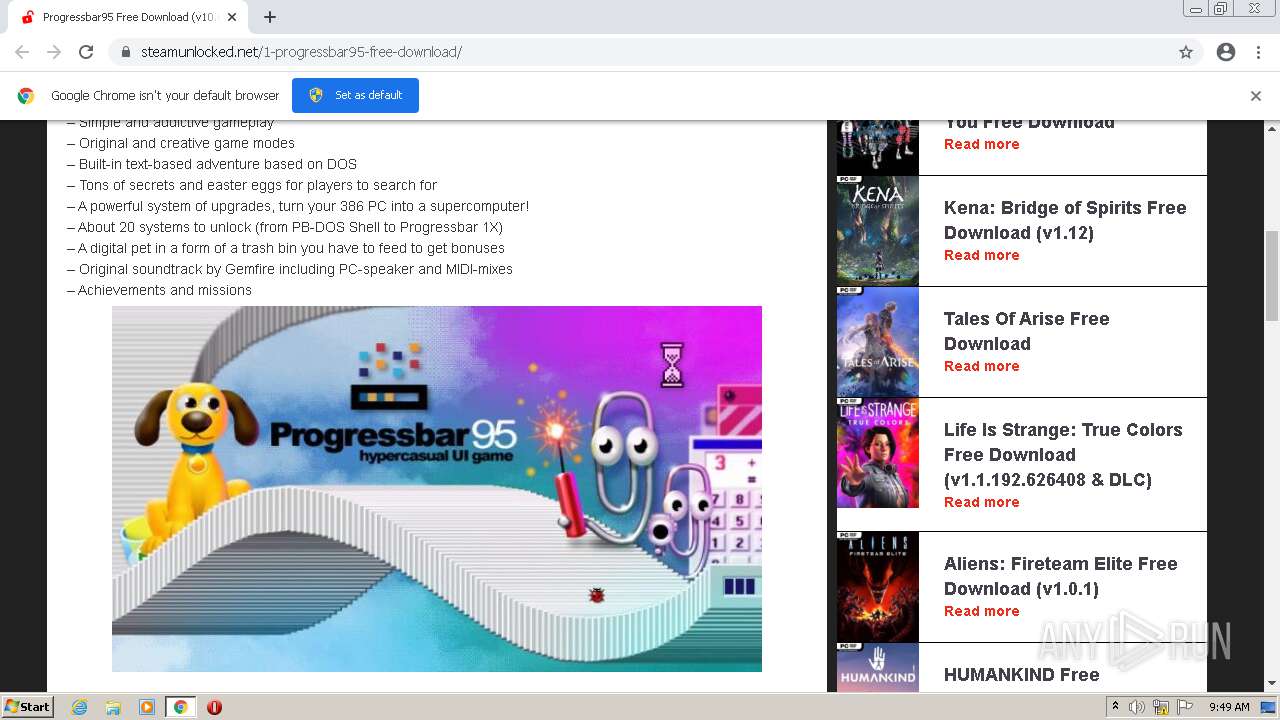The height and width of the screenshot is (720, 1280).
Task: Set Chrome as default browser
Action: pos(355,95)
